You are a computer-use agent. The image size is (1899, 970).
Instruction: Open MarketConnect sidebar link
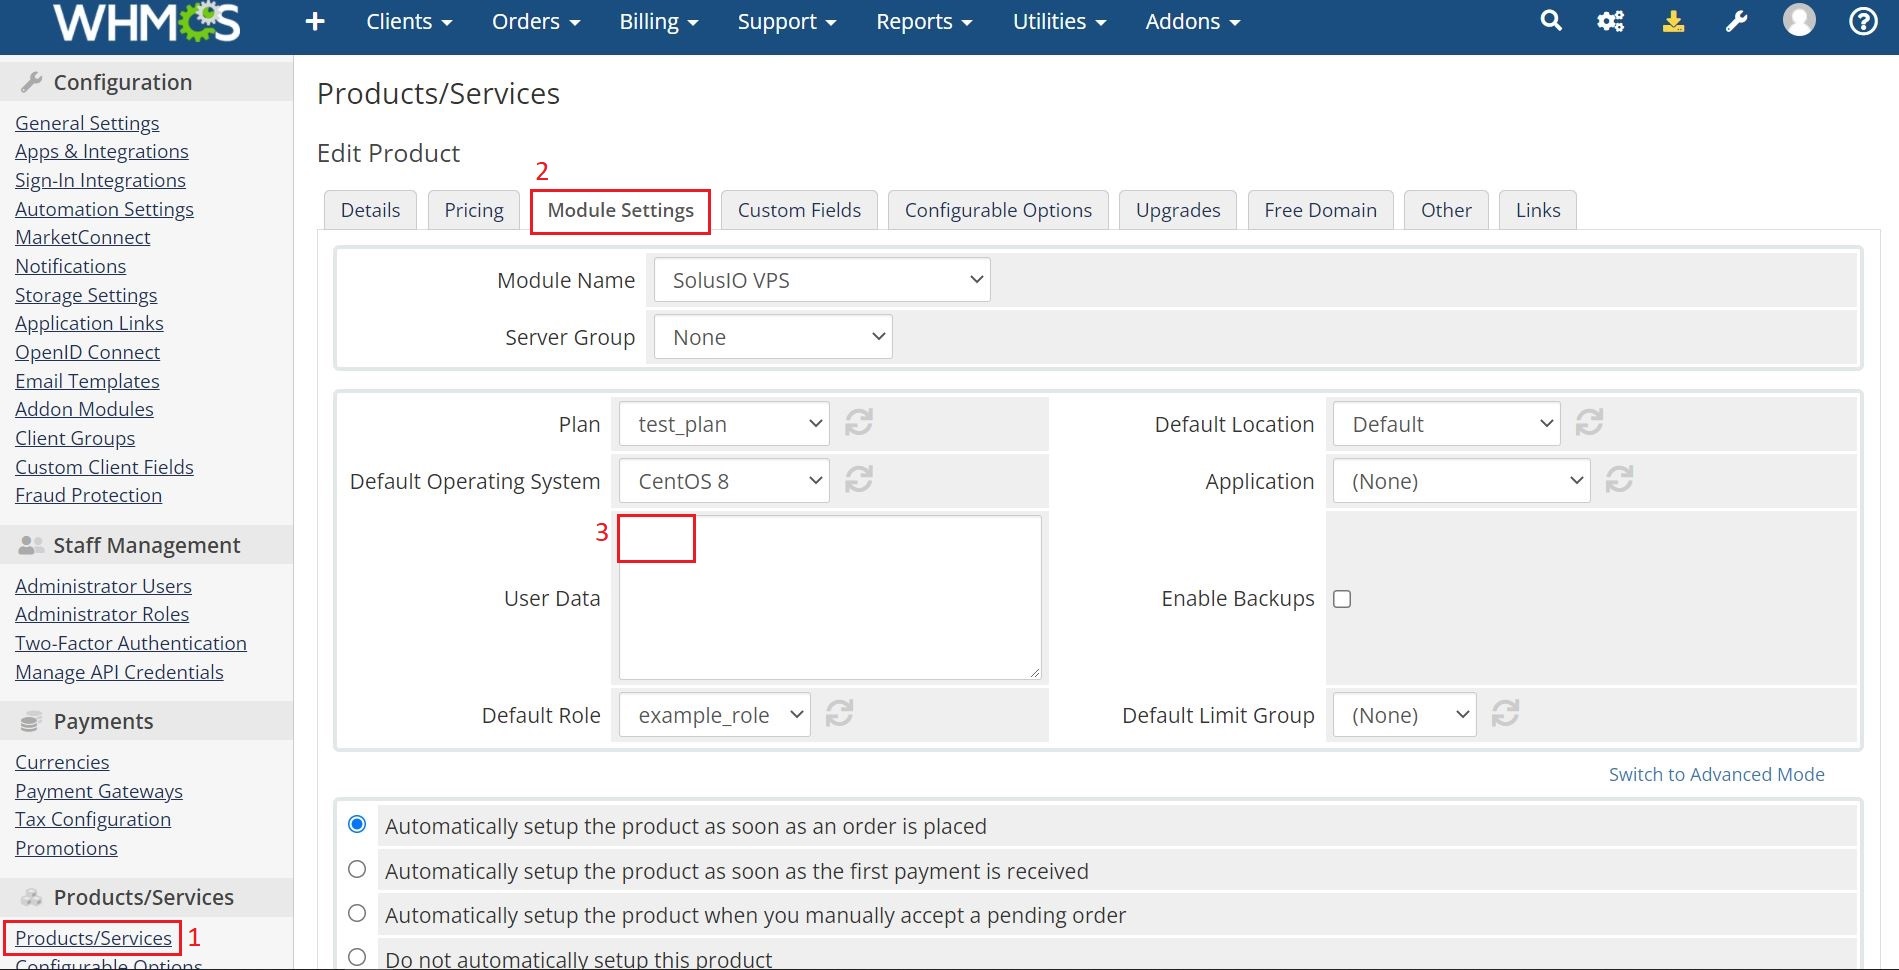83,237
